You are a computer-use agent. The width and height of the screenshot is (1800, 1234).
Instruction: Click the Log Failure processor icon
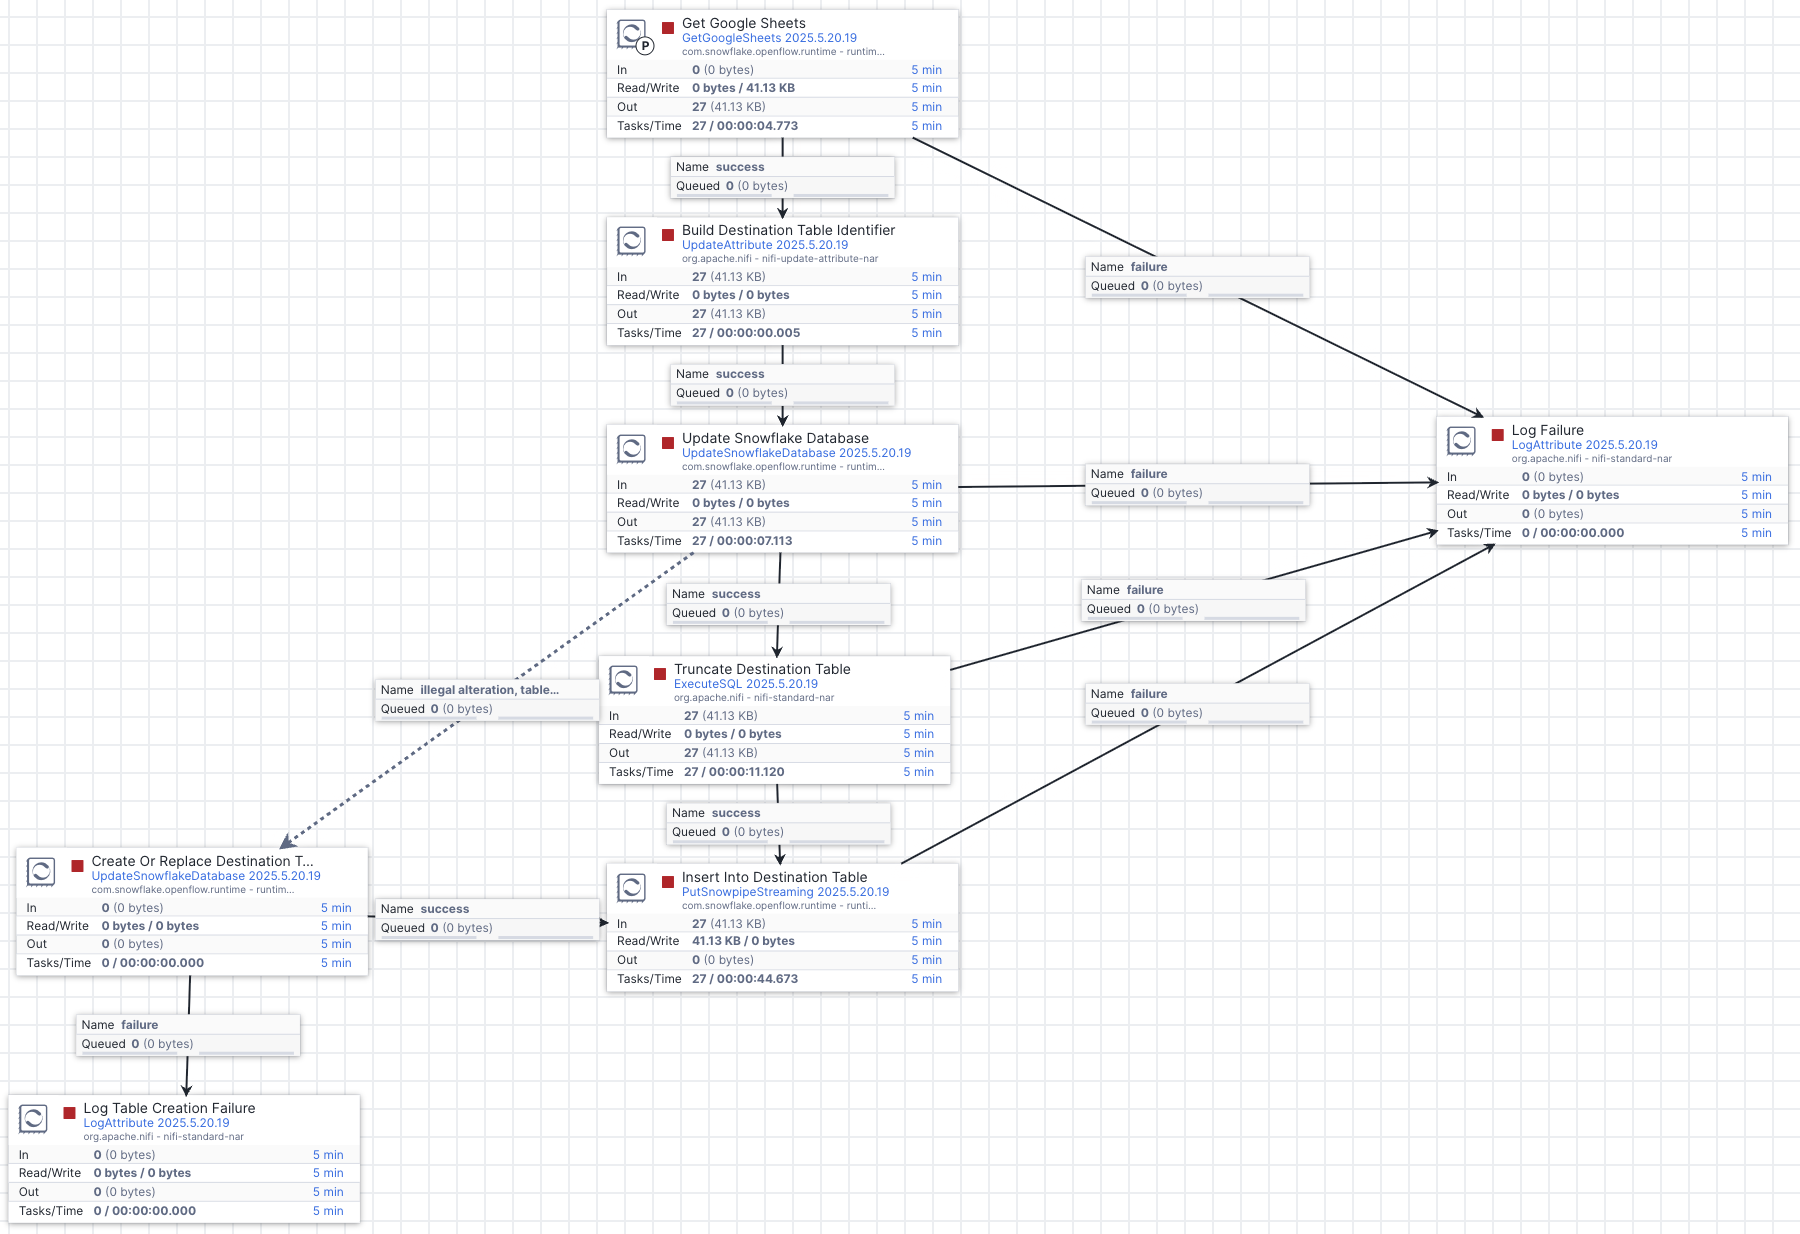(x=1462, y=440)
